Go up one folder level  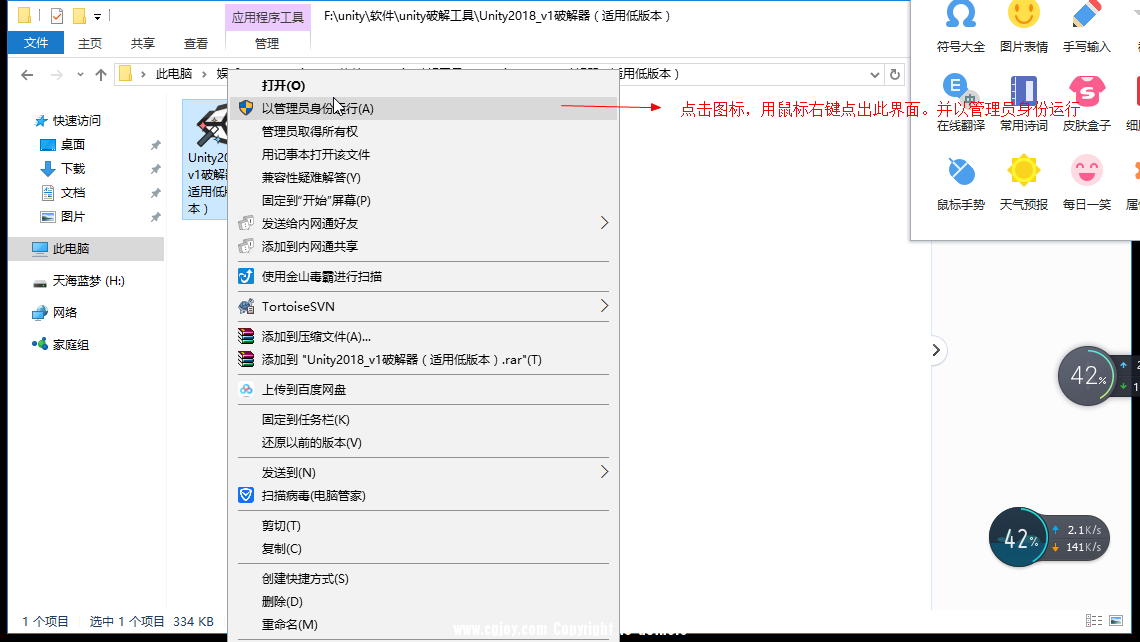[x=101, y=74]
